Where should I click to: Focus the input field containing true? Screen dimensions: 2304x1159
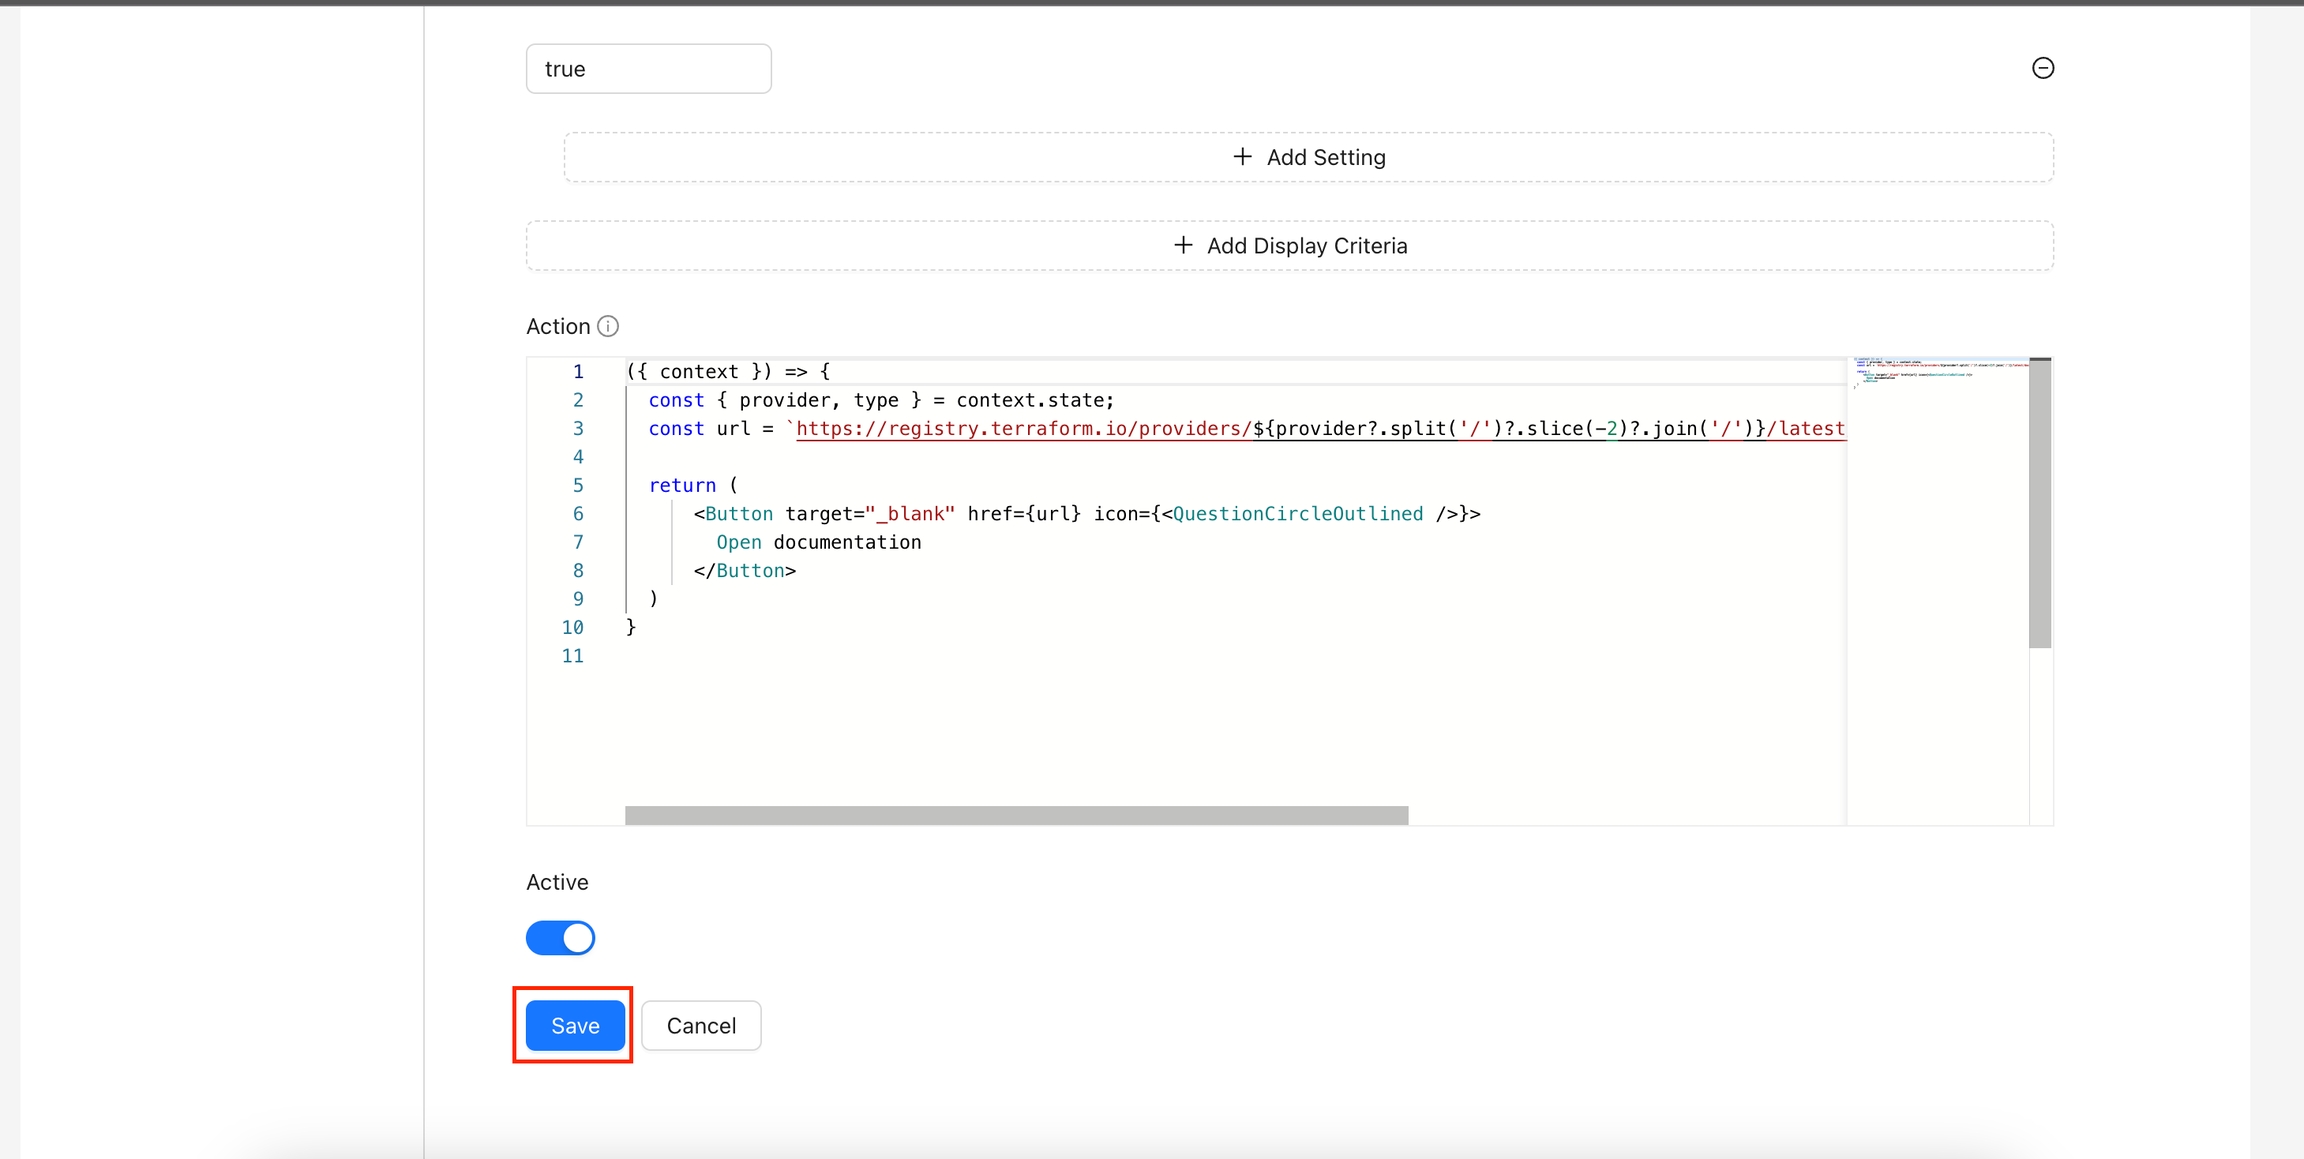(648, 69)
